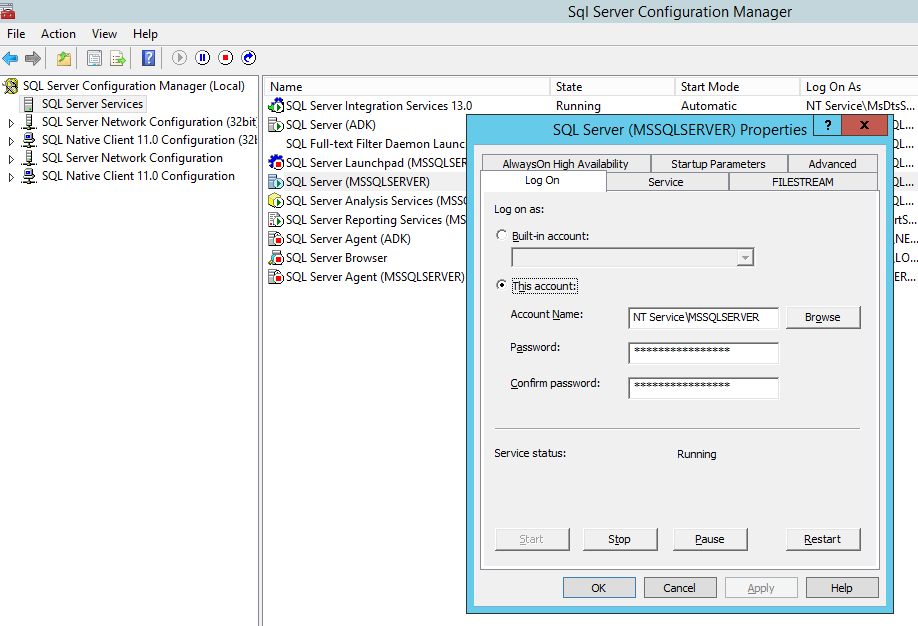Open the Help menu
The width and height of the screenshot is (918, 626).
pos(145,34)
